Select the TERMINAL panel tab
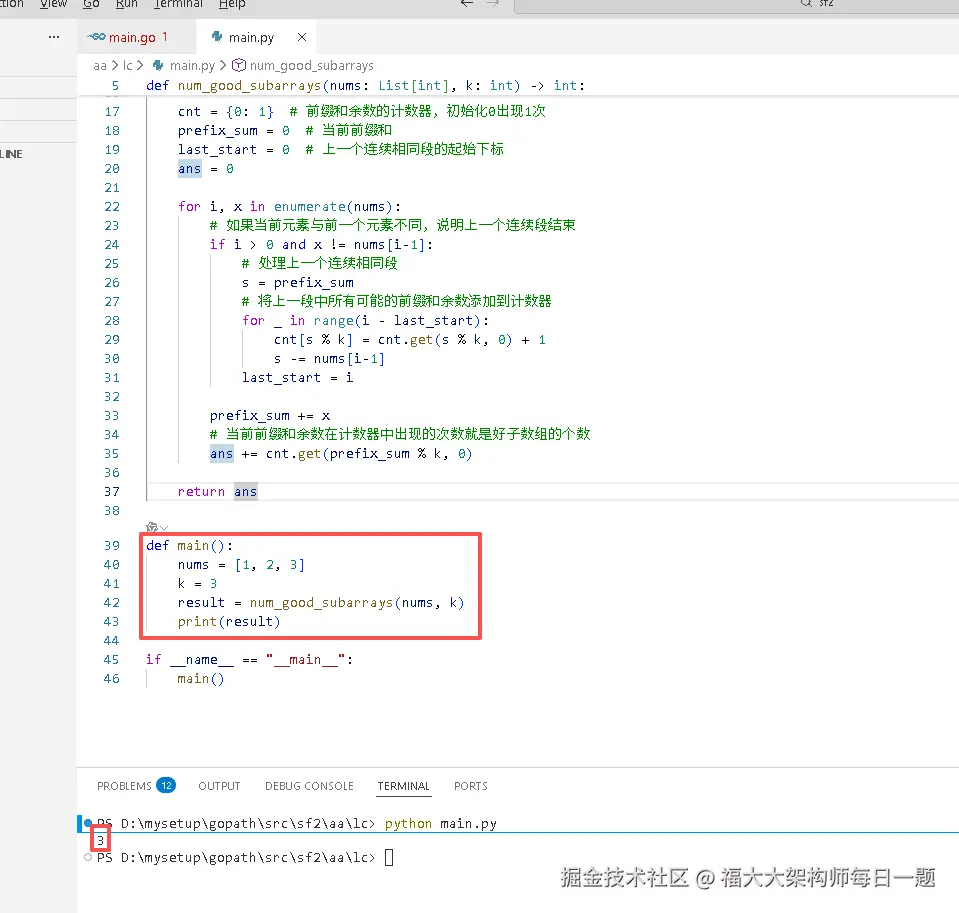 point(404,786)
